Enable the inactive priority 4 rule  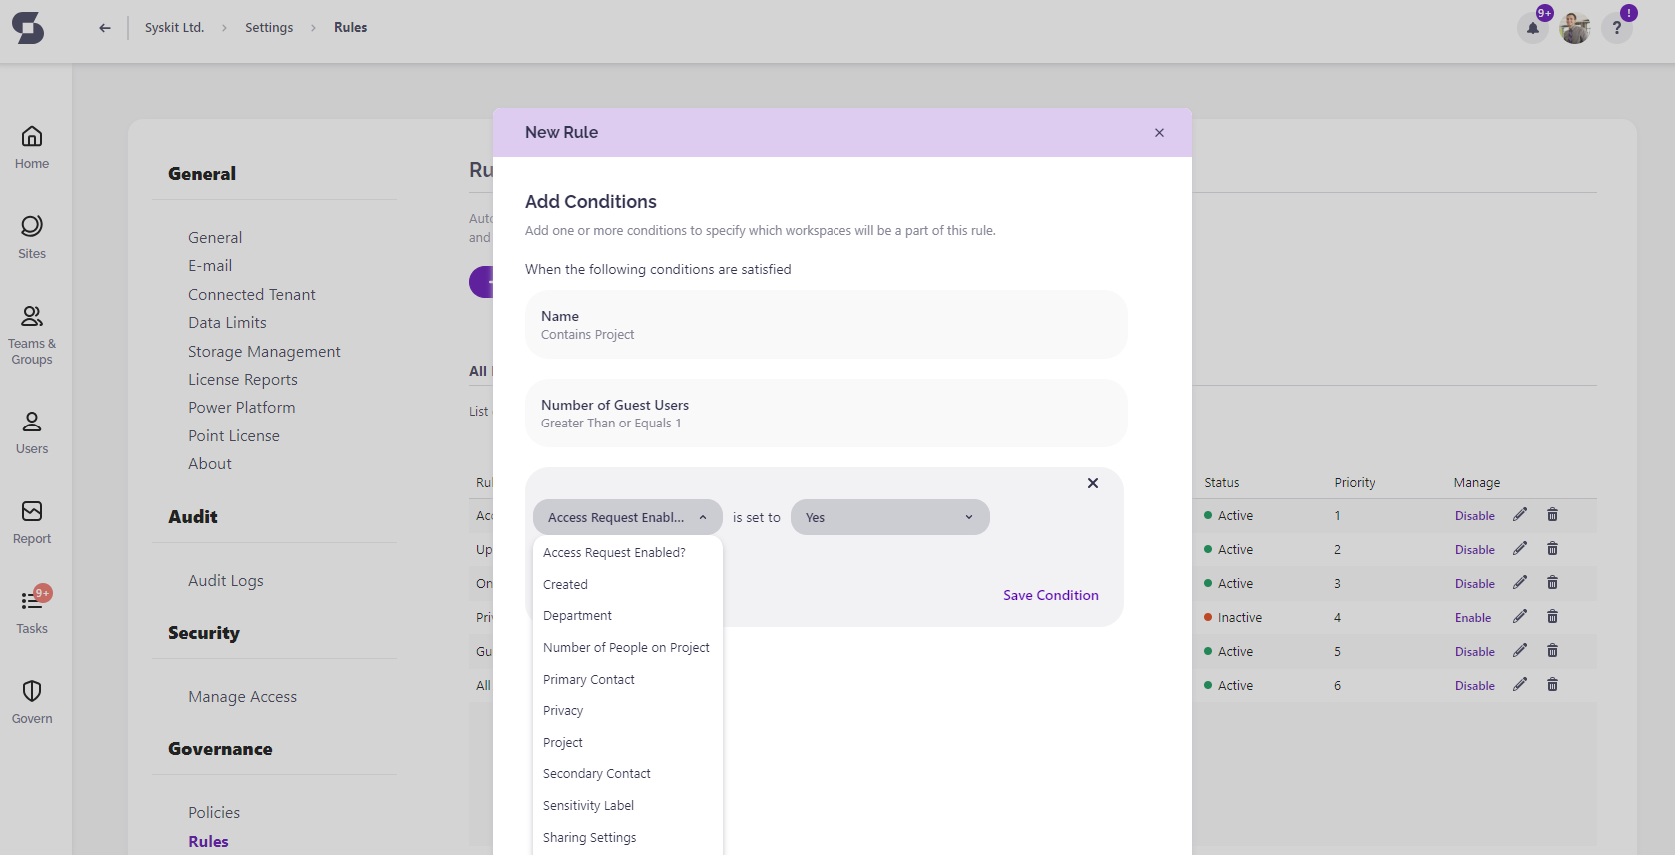point(1472,618)
